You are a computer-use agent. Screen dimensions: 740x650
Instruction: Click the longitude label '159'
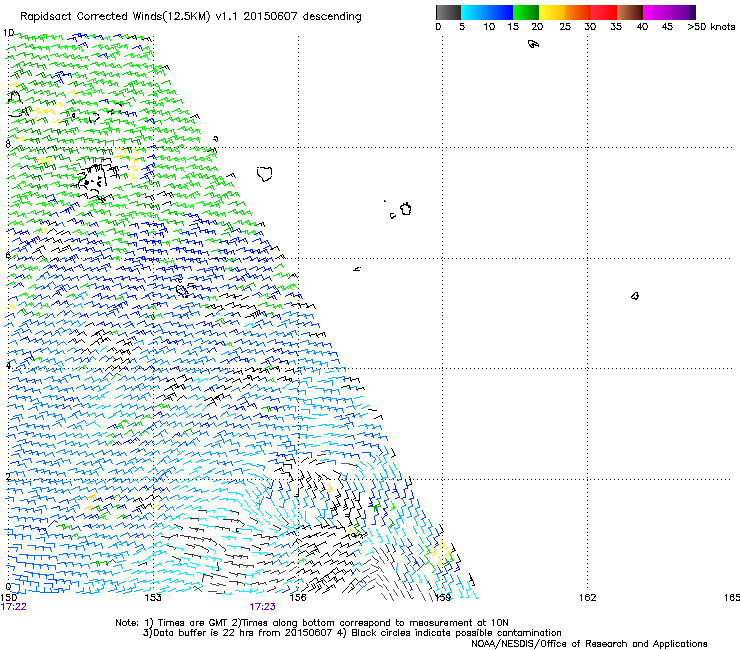pyautogui.click(x=443, y=598)
